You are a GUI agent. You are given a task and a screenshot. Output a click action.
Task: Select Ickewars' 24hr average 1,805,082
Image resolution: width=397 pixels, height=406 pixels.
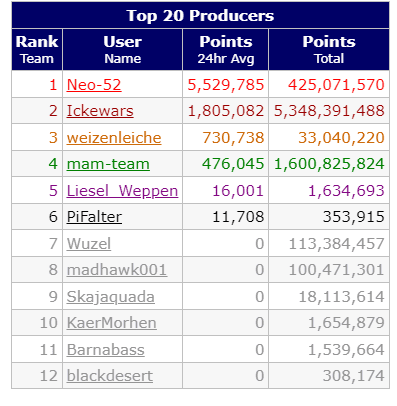click(x=226, y=111)
